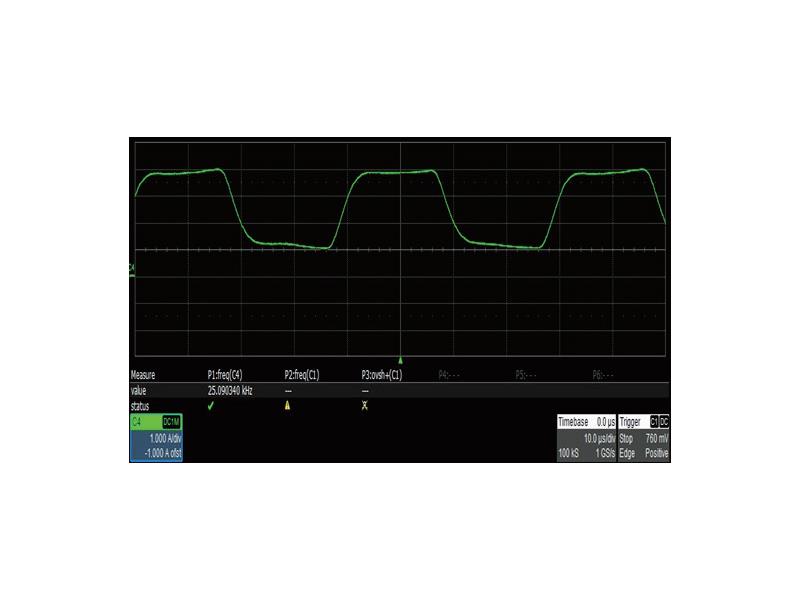The height and width of the screenshot is (600, 800).
Task: Click the crossed-out status icon under P3
Action: coord(365,406)
